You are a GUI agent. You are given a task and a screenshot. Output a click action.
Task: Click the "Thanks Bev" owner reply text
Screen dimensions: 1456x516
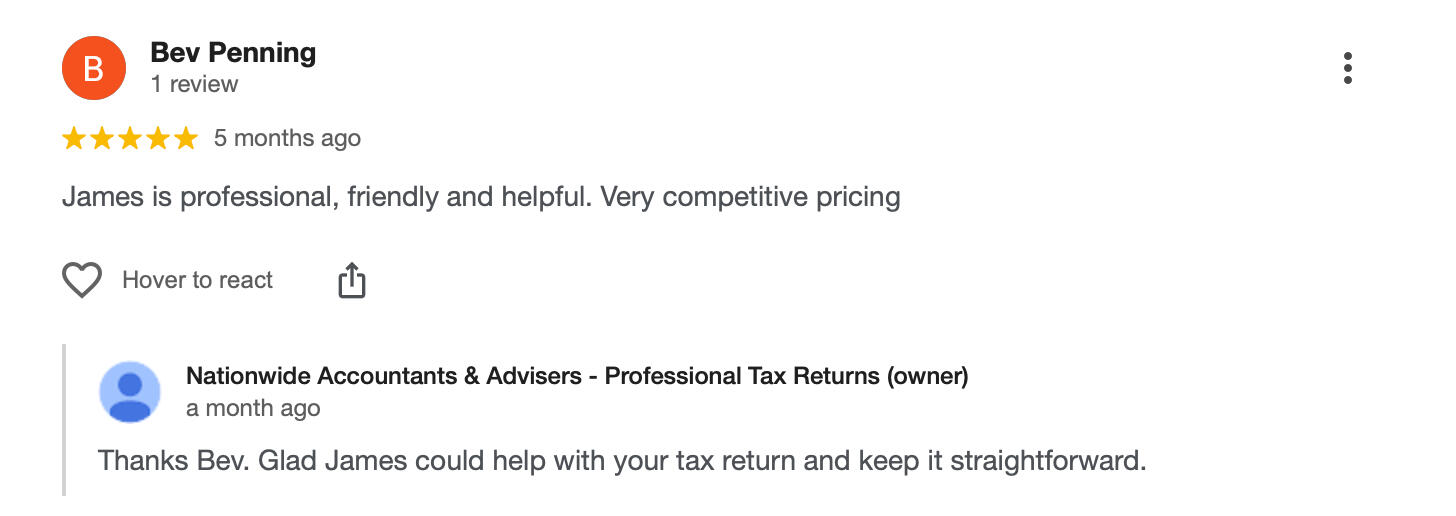[621, 461]
